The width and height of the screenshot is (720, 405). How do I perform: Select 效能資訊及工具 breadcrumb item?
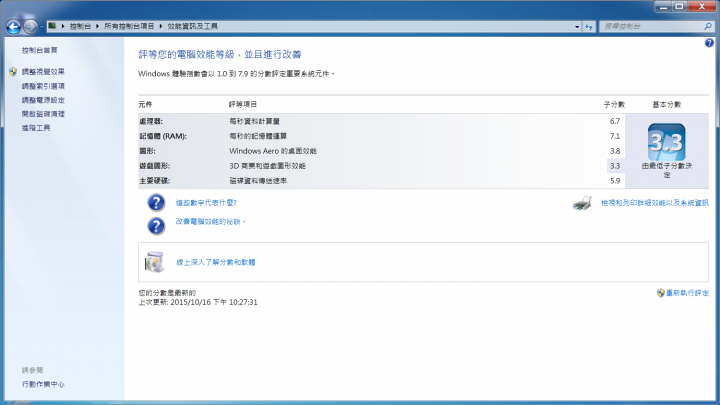click(192, 26)
